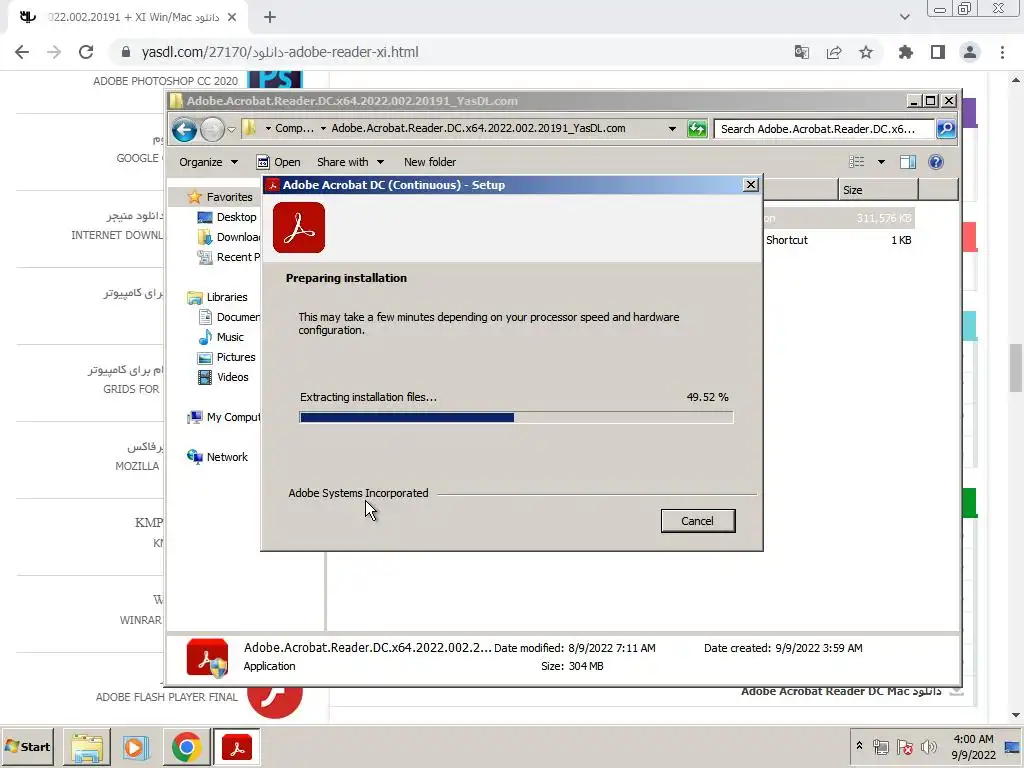Cancel the Adobe Acrobat DC setup
Screen dimensions: 1024x768
[x=697, y=520]
